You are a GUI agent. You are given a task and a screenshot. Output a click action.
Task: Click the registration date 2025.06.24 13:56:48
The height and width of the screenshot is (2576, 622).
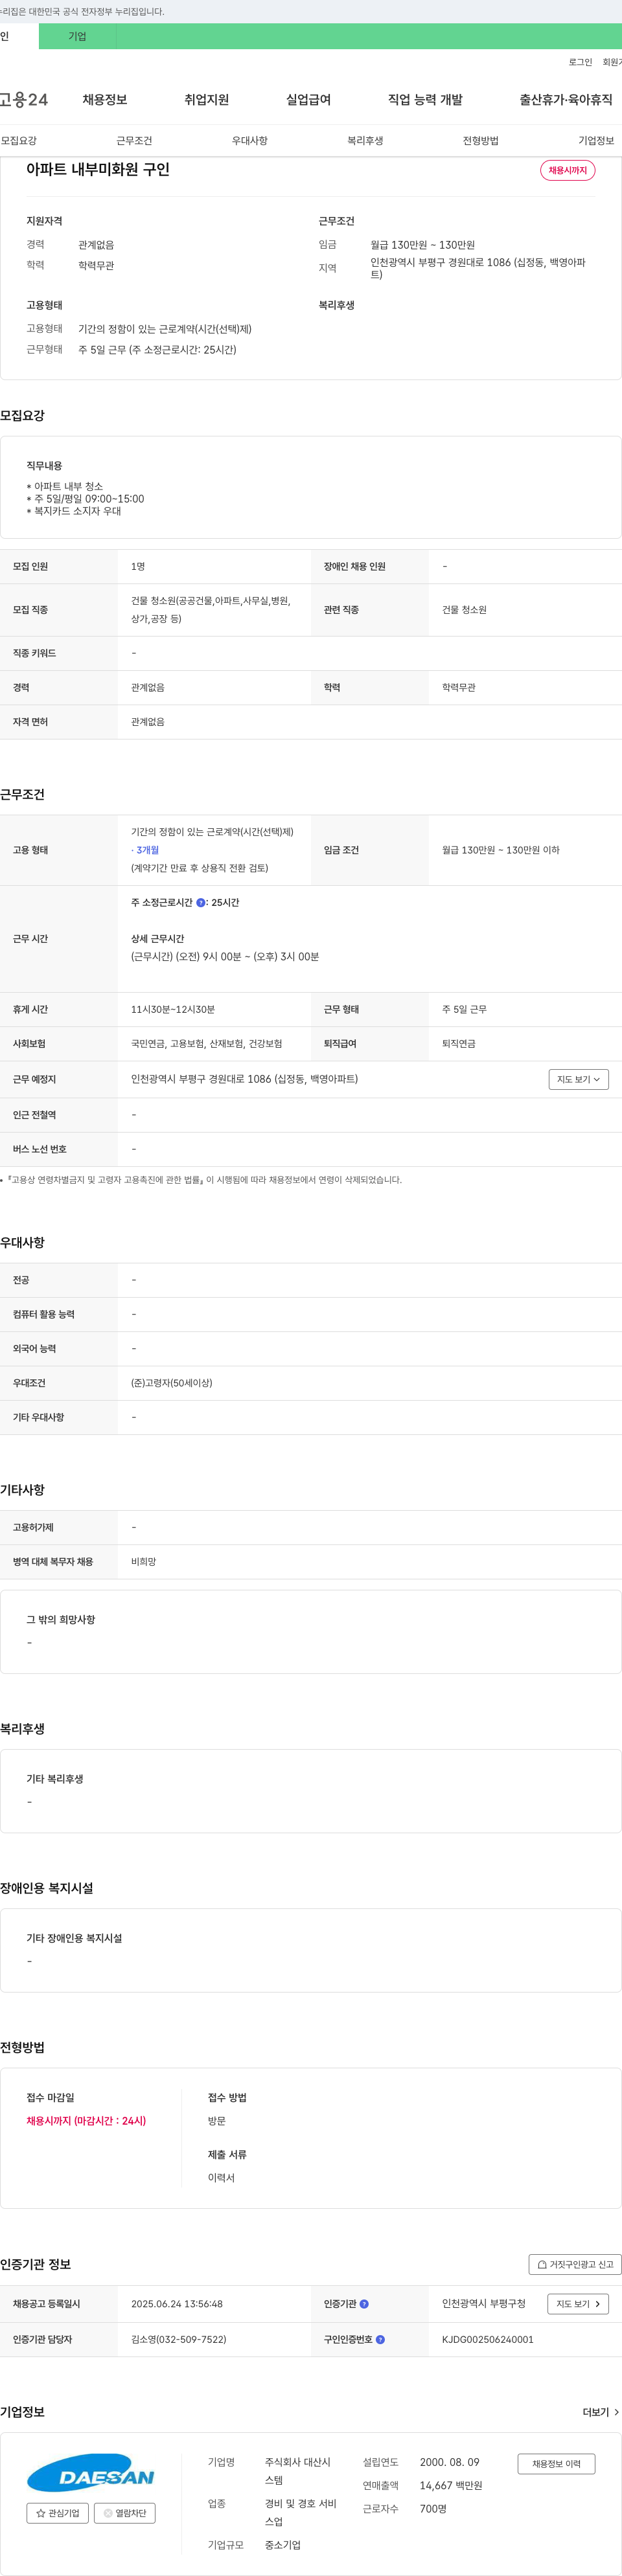tap(177, 2304)
